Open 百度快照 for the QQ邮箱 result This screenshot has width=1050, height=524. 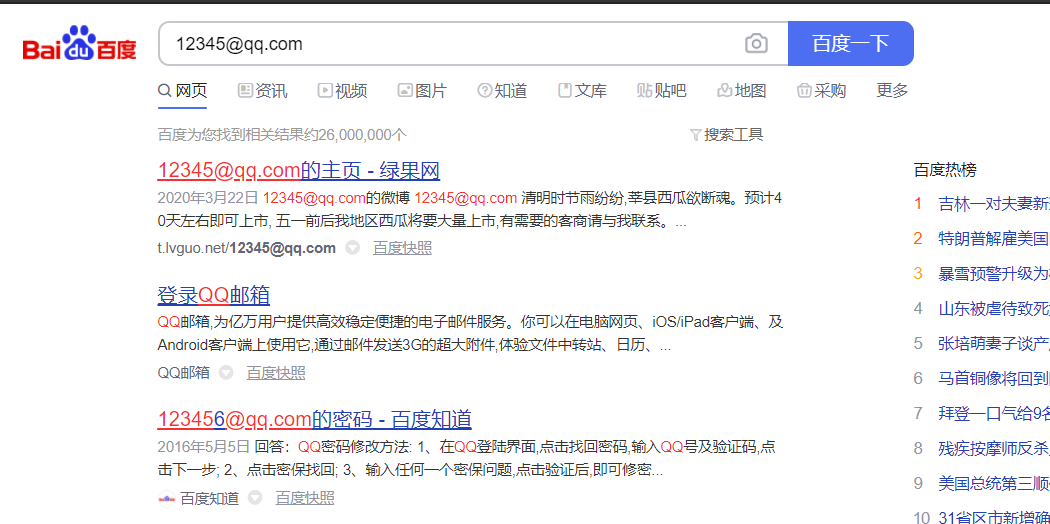(x=276, y=372)
